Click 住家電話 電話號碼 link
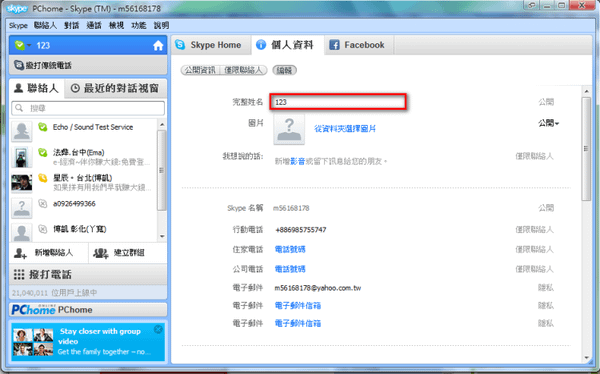The image size is (600, 374). (x=290, y=250)
